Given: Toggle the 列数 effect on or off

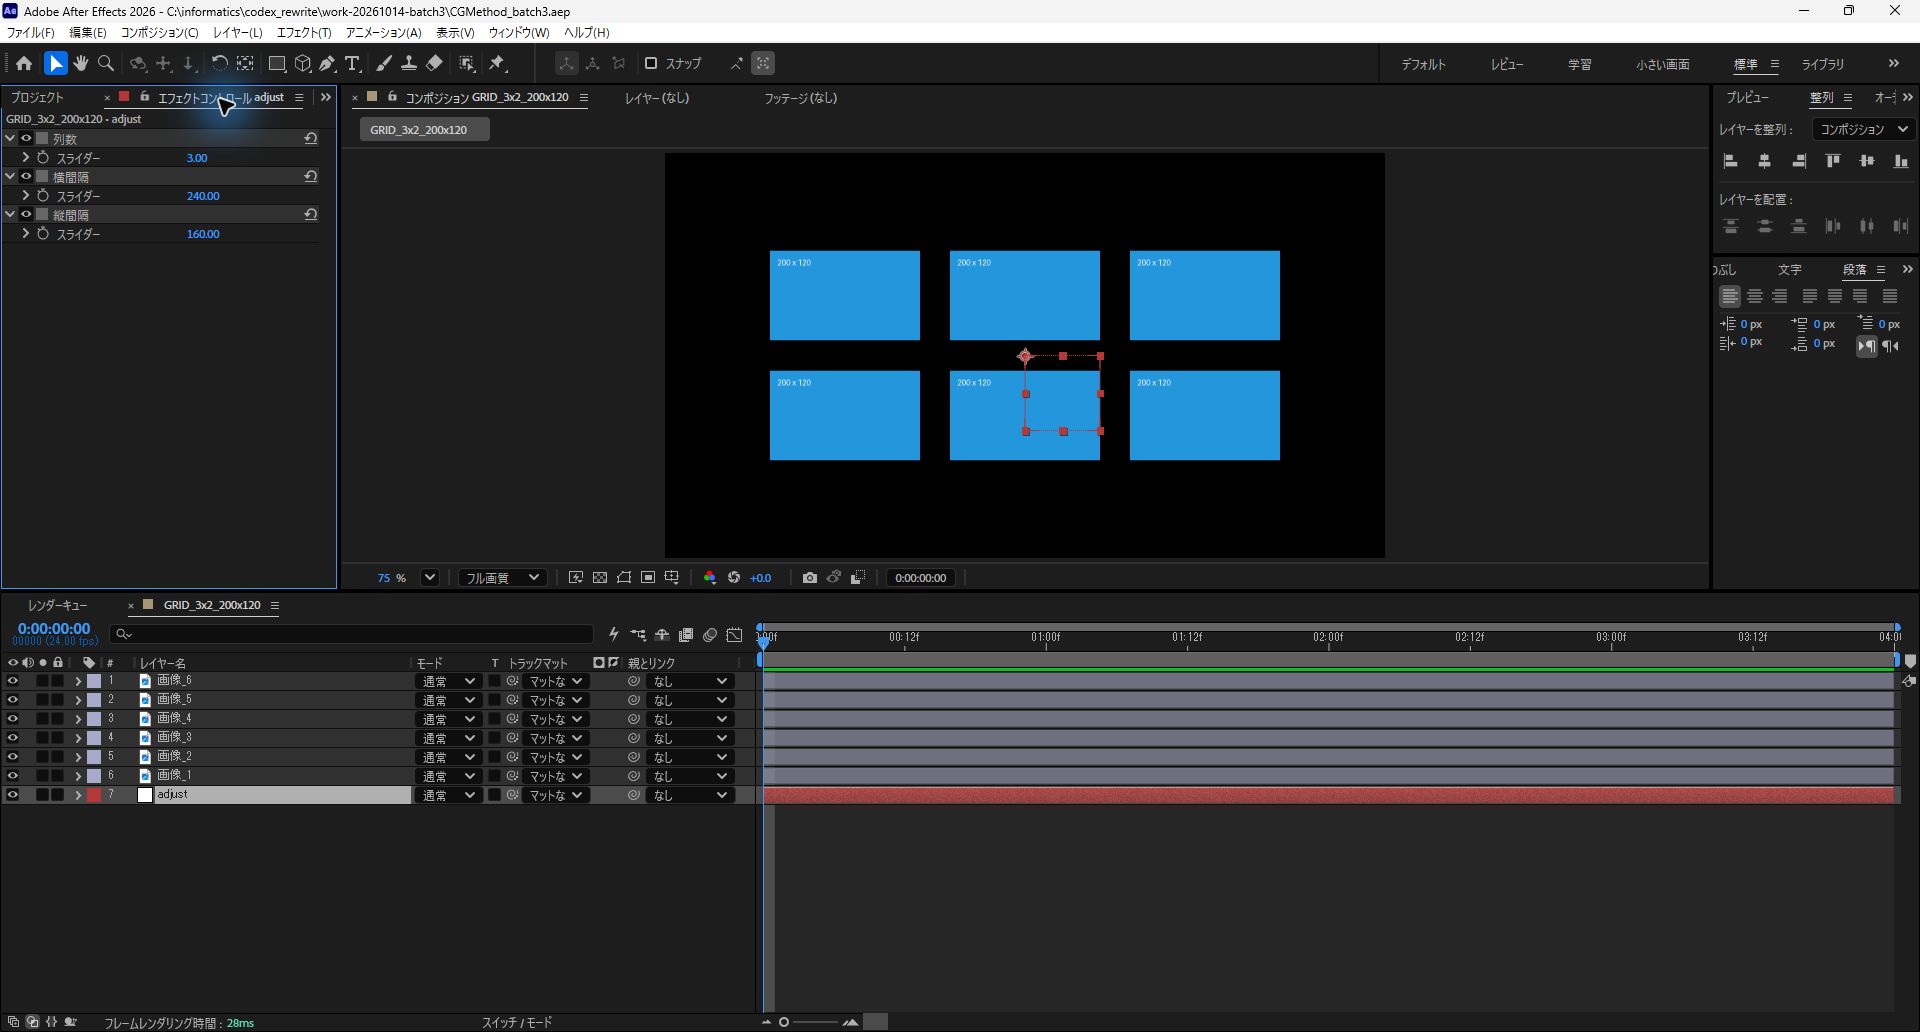Looking at the screenshot, I should (x=27, y=139).
